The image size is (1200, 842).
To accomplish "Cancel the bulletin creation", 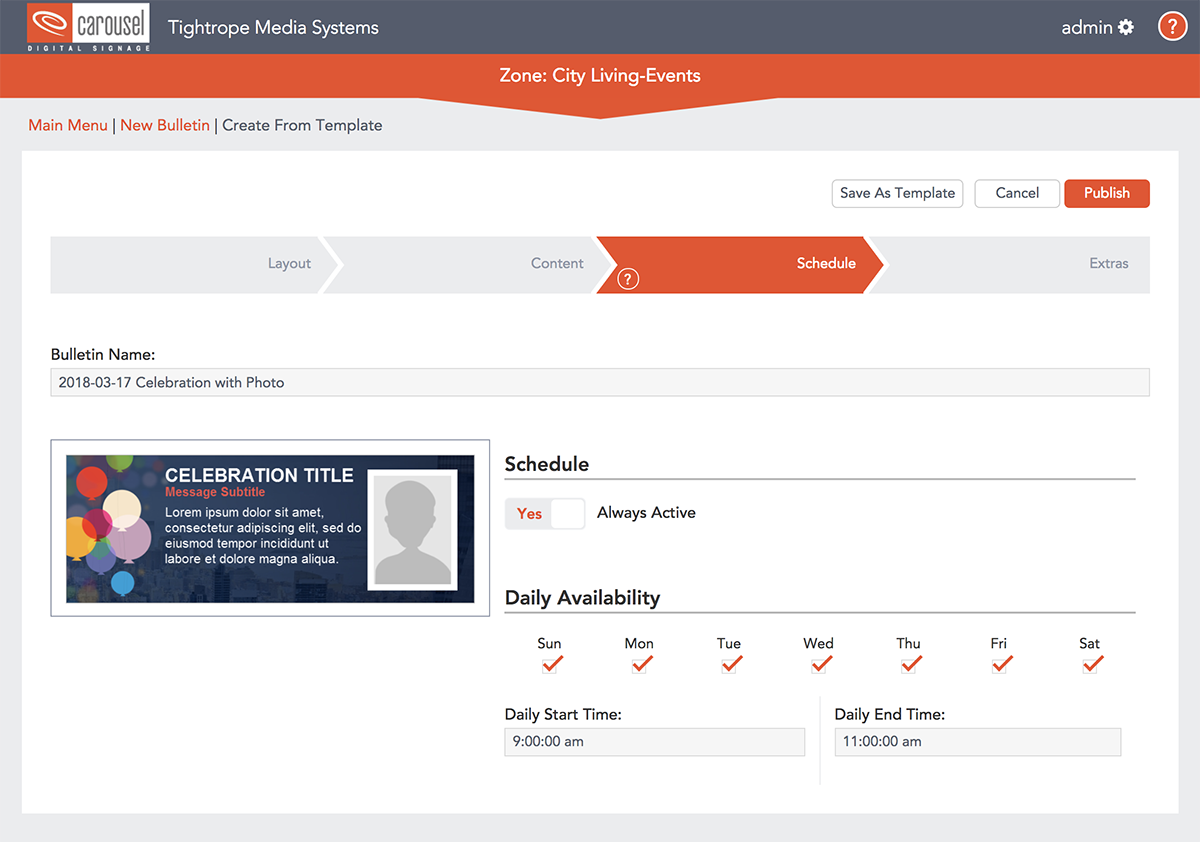I will point(1017,193).
